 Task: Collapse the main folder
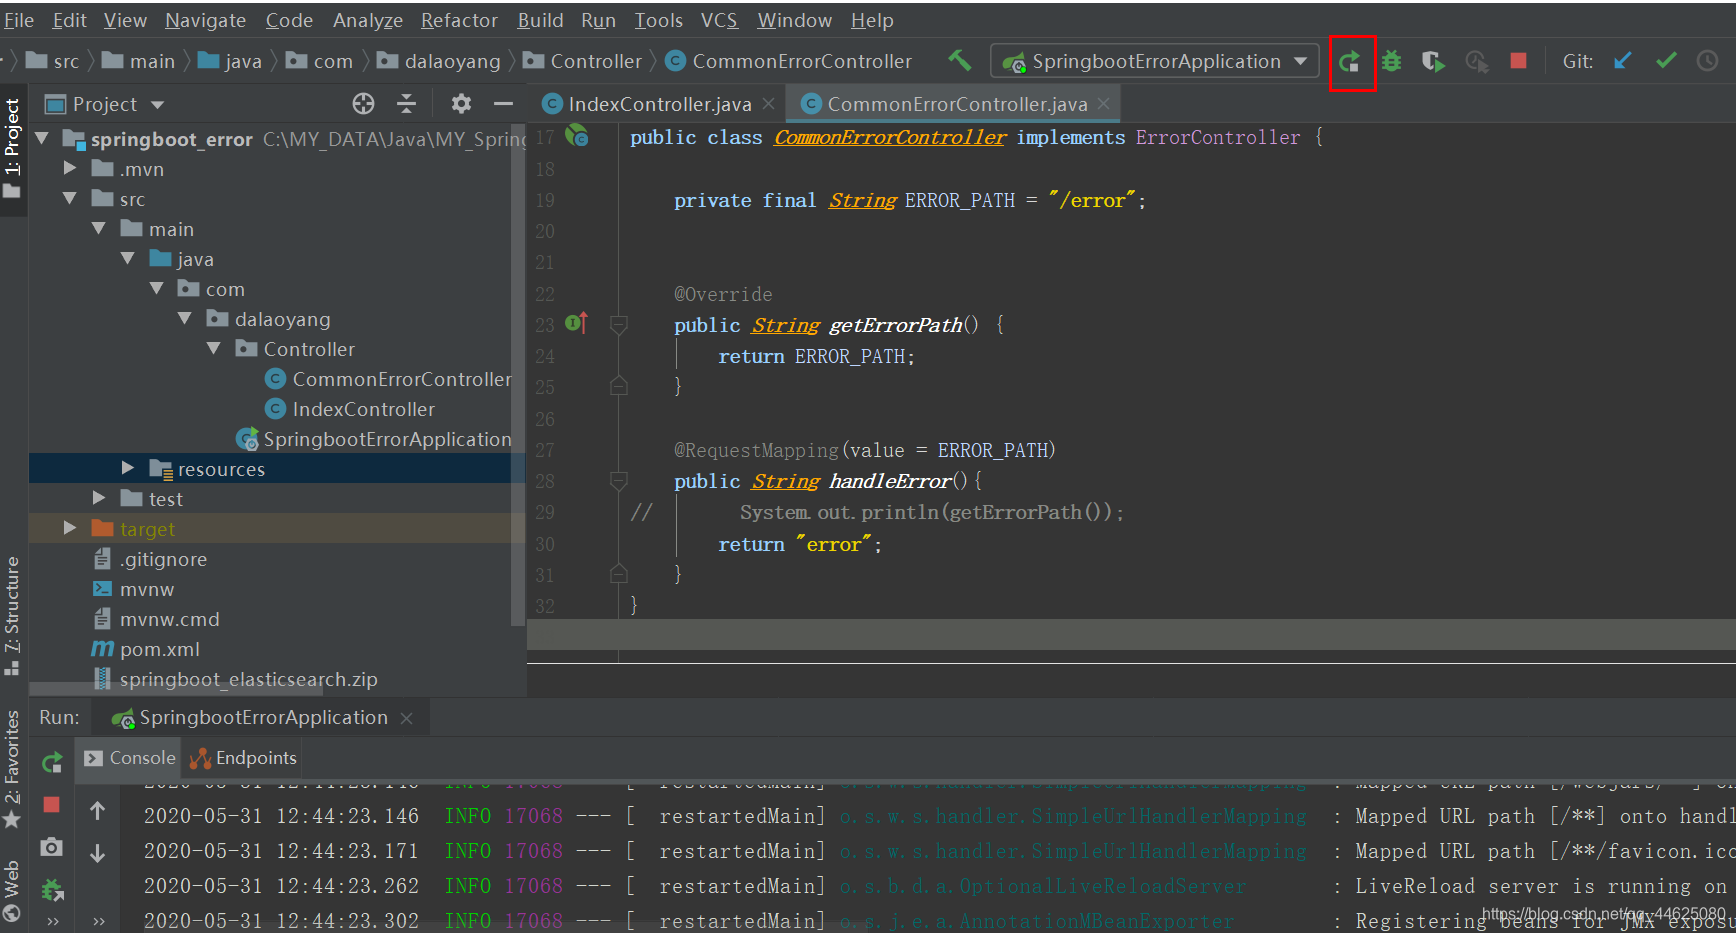tap(99, 228)
